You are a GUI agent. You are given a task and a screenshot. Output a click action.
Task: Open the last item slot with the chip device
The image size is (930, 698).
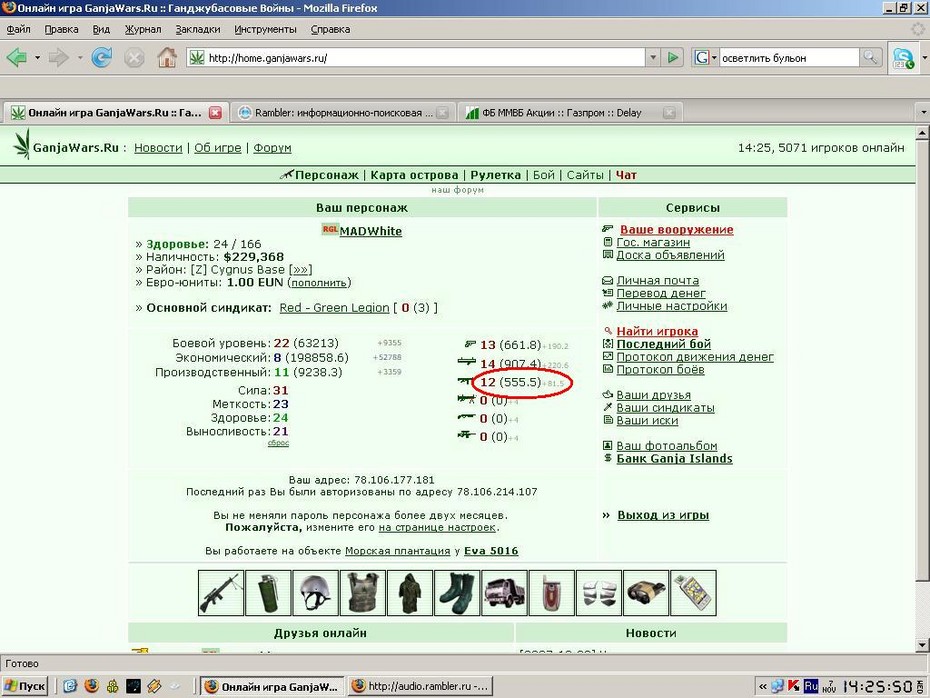coord(693,593)
